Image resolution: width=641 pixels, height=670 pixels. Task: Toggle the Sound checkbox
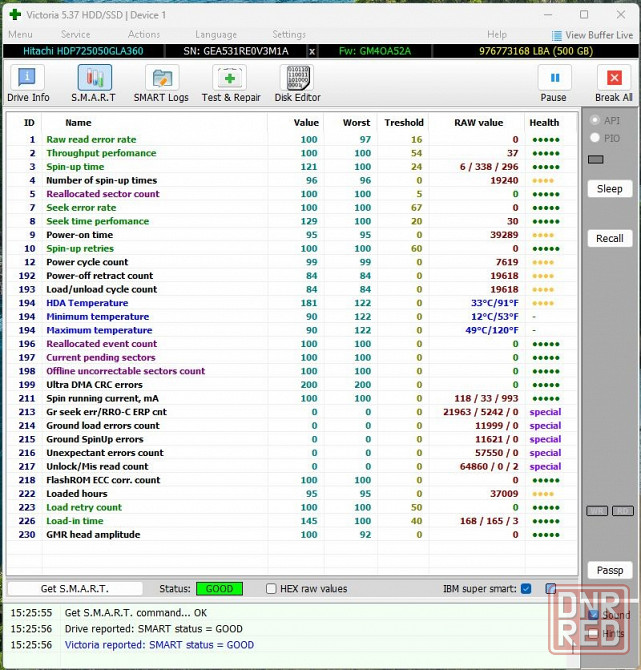pyautogui.click(x=594, y=615)
